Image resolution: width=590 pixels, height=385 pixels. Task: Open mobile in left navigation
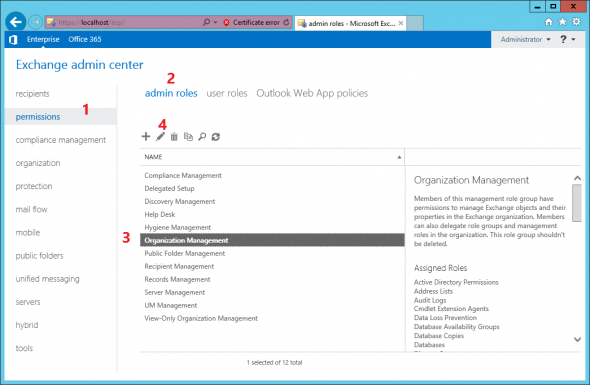(x=27, y=232)
